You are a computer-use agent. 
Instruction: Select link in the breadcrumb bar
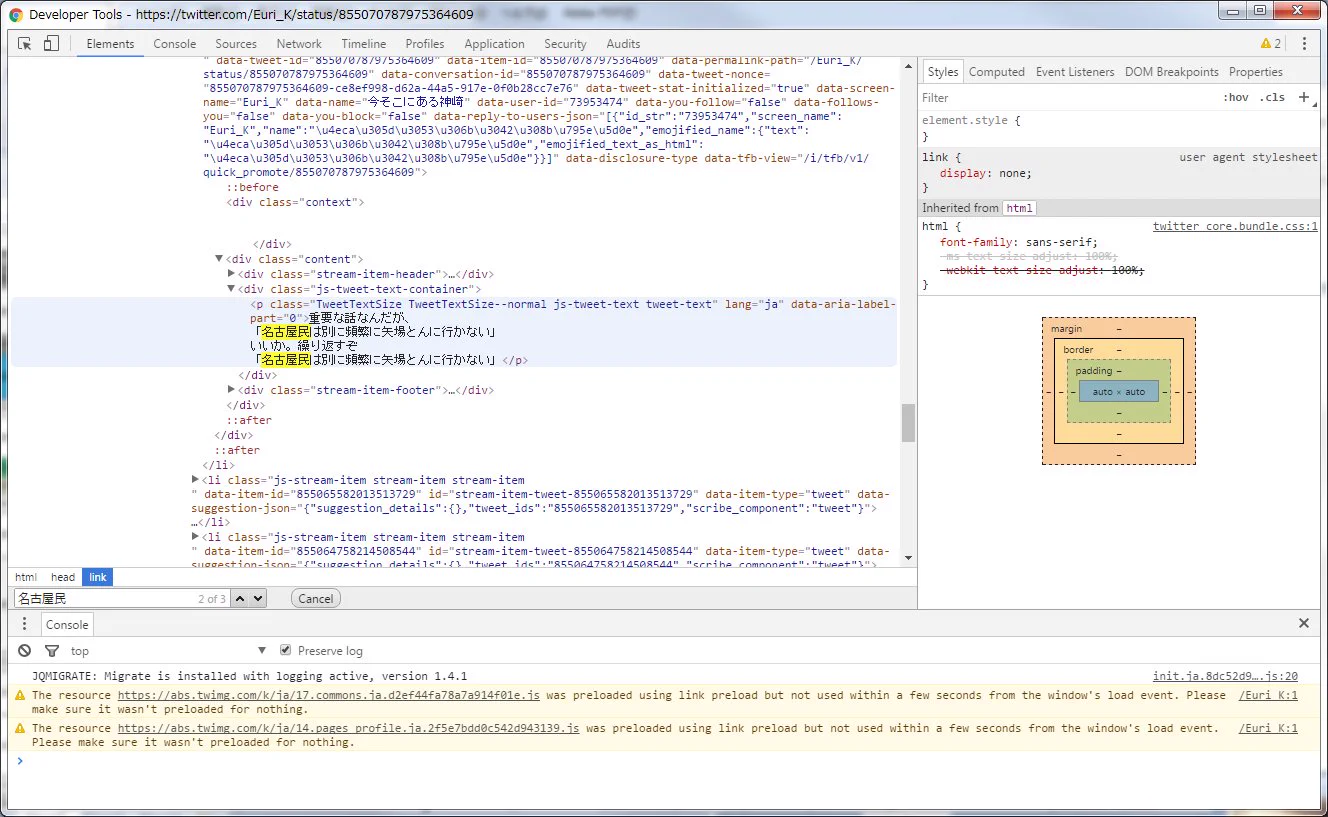pyautogui.click(x=97, y=577)
